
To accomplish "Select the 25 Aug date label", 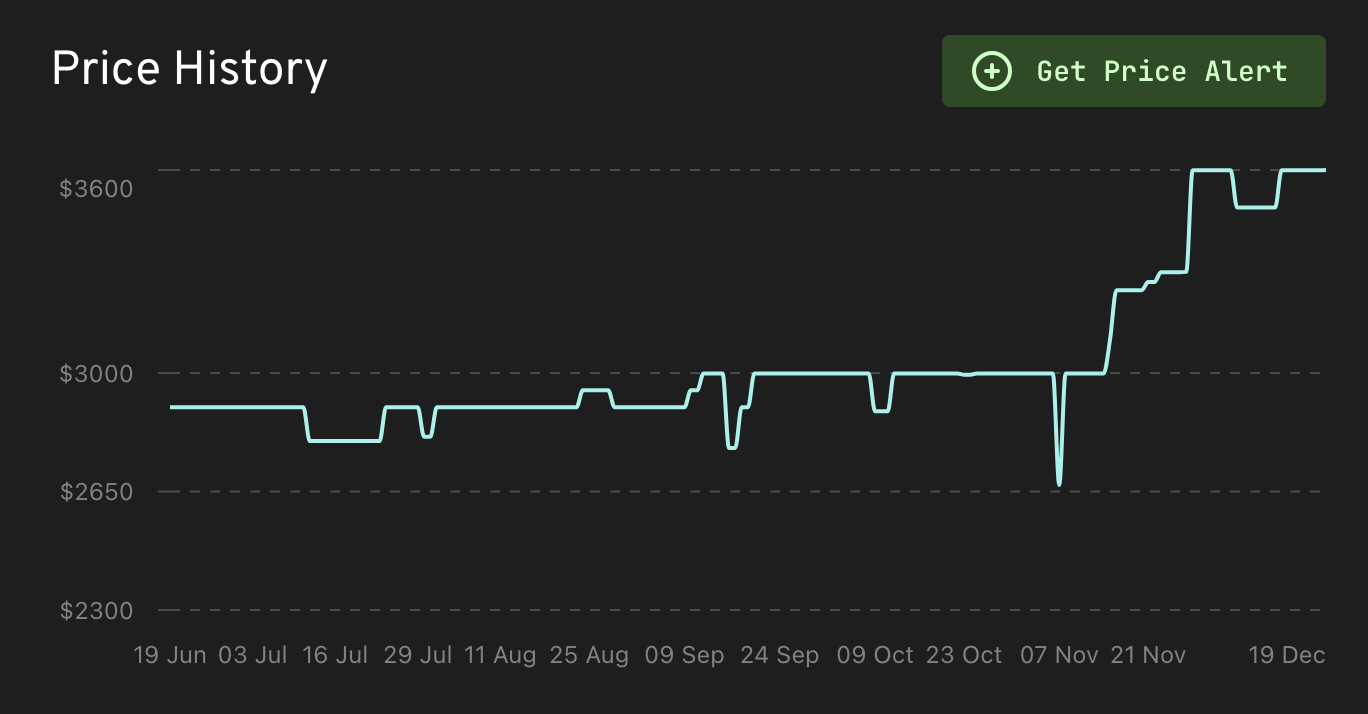I will click(589, 655).
